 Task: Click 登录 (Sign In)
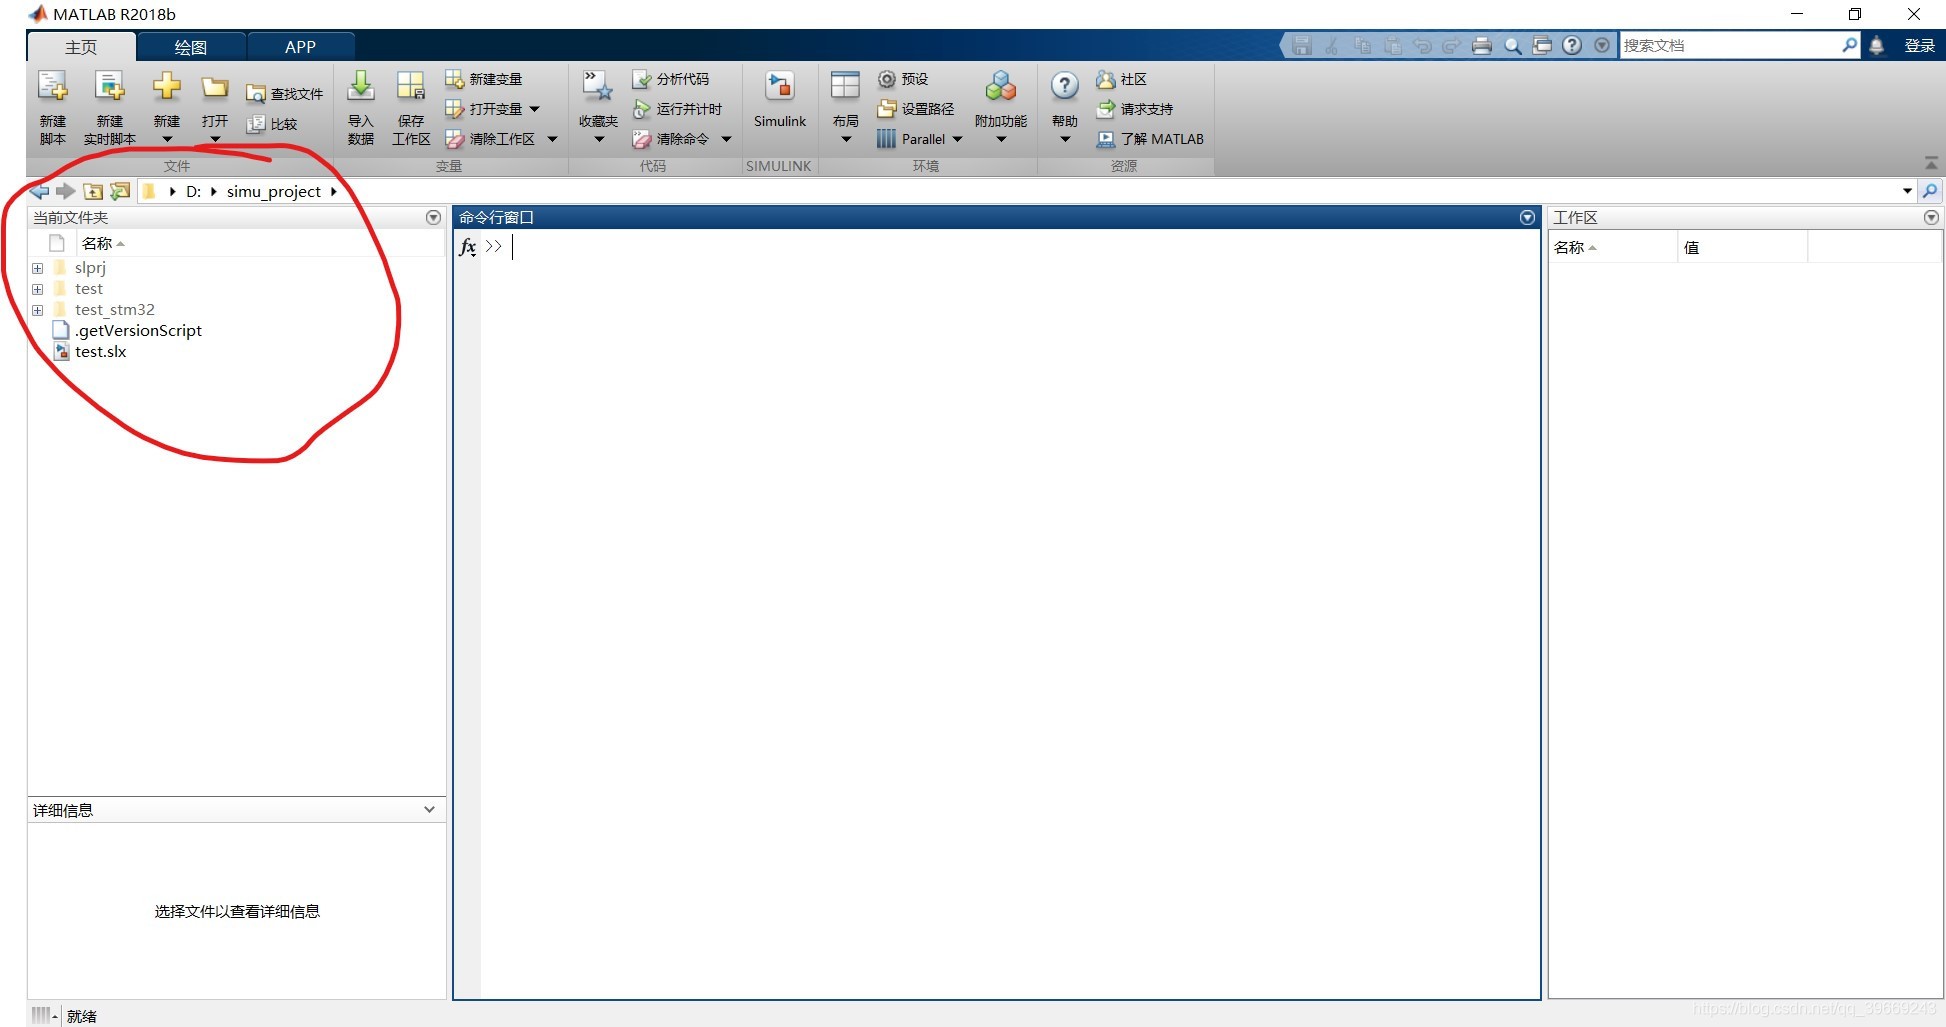[1919, 46]
